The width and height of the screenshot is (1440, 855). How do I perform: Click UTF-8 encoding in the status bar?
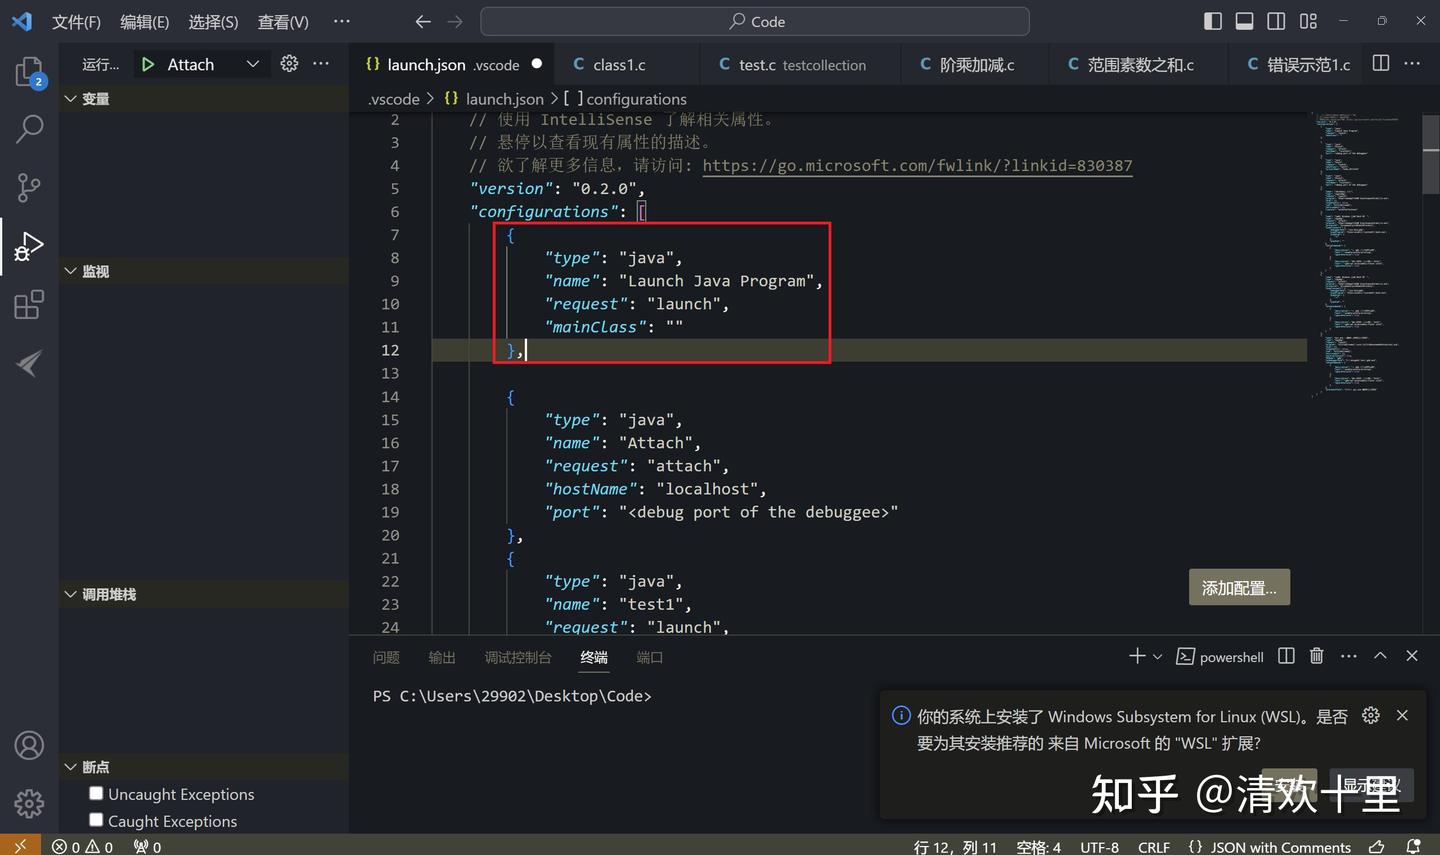(x=1099, y=846)
